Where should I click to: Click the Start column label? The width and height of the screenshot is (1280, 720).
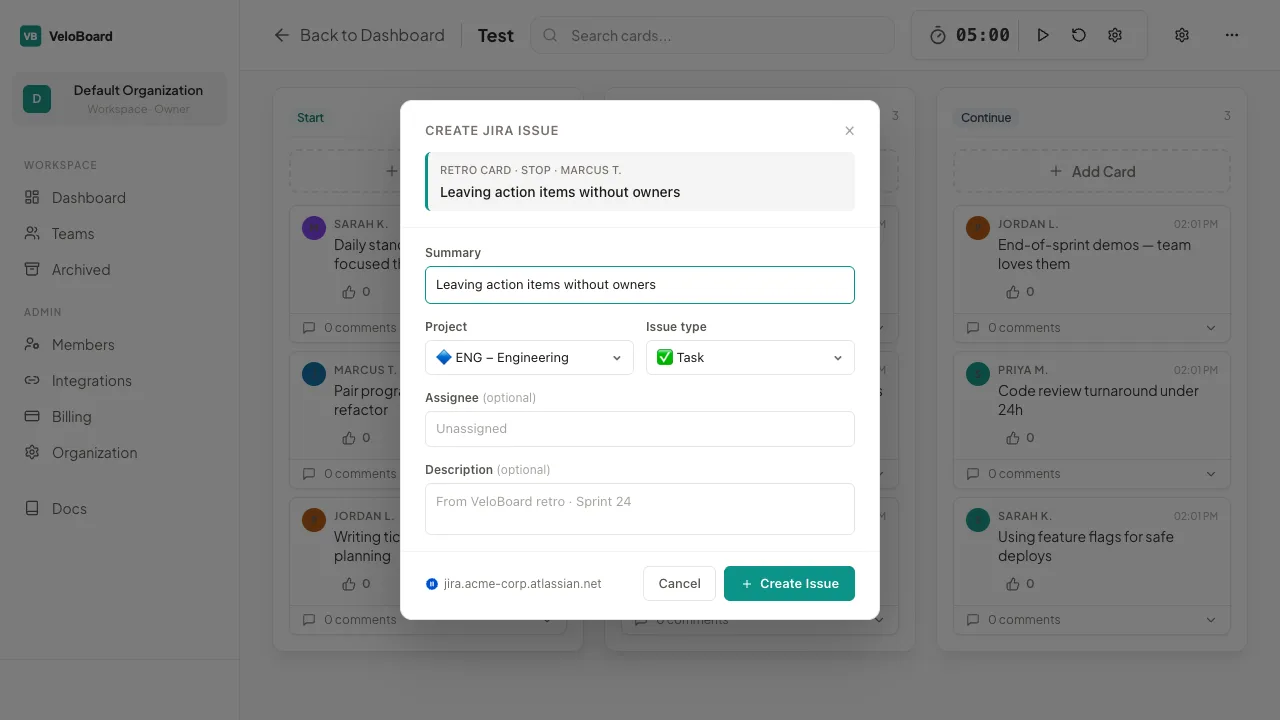coord(310,118)
